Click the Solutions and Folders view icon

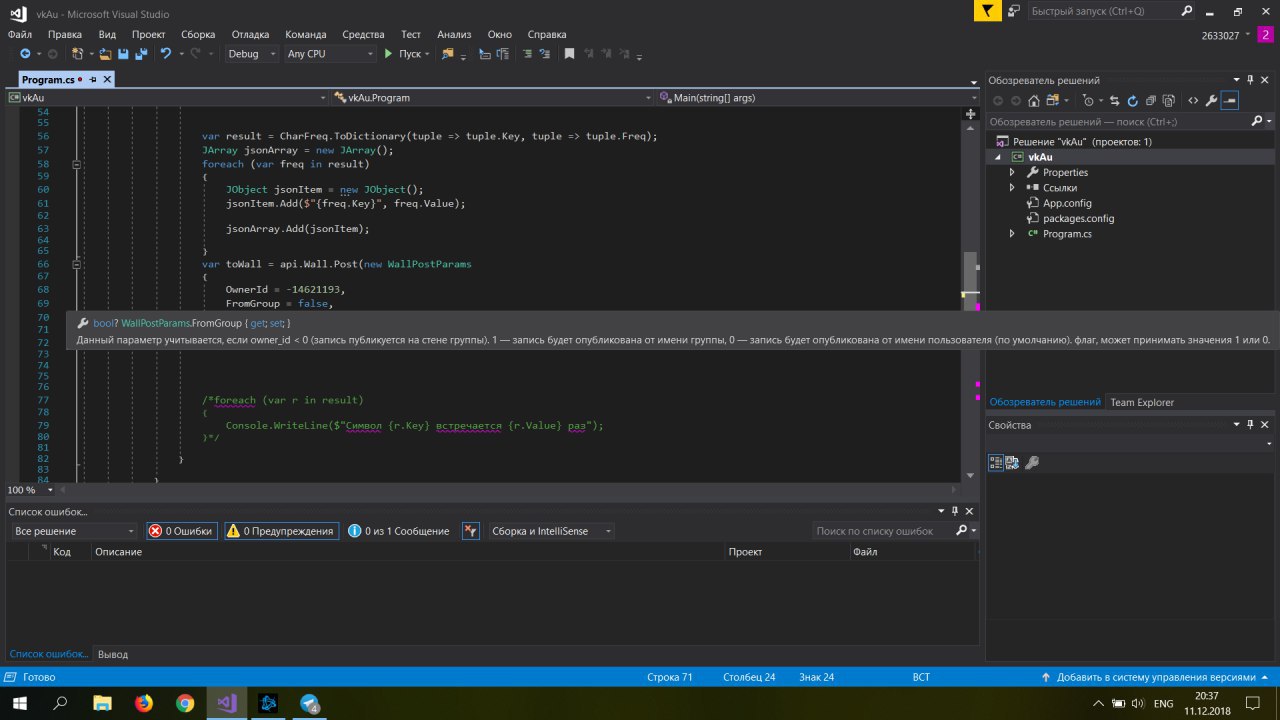[1054, 100]
